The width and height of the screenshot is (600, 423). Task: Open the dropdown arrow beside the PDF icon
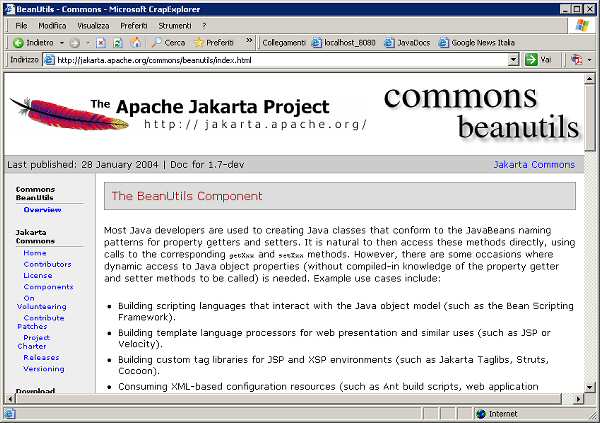(589, 60)
